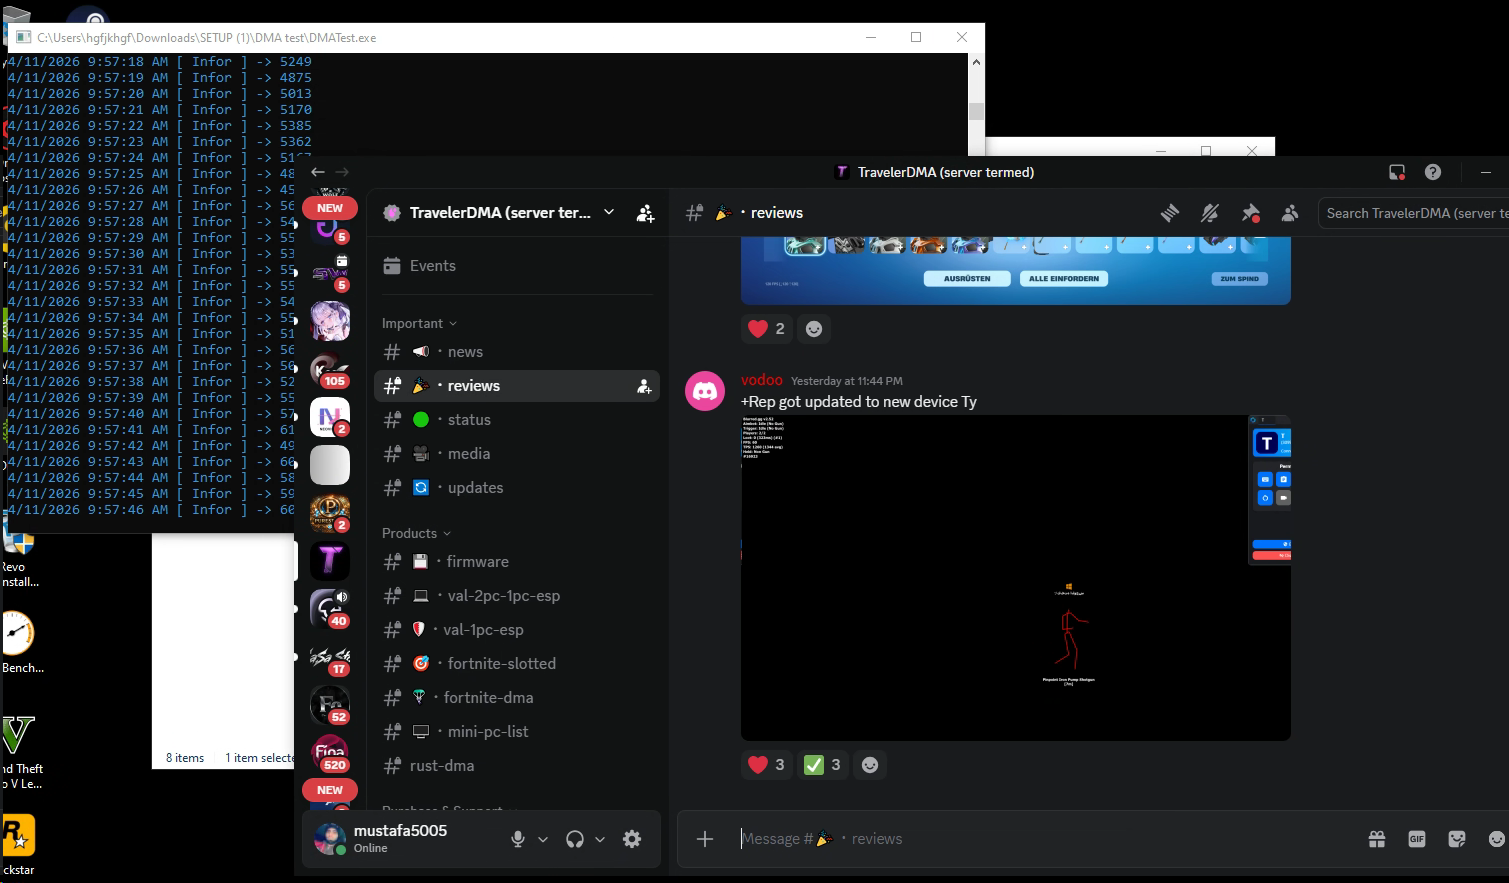Select the reviews channel
The width and height of the screenshot is (1509, 883).
517,386
